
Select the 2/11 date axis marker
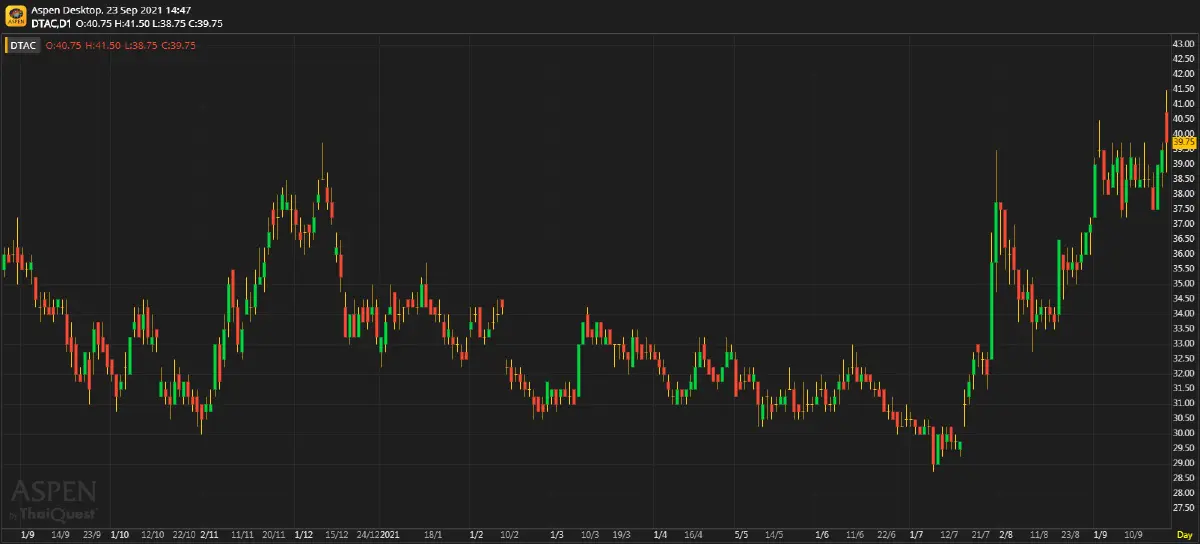click(210, 536)
